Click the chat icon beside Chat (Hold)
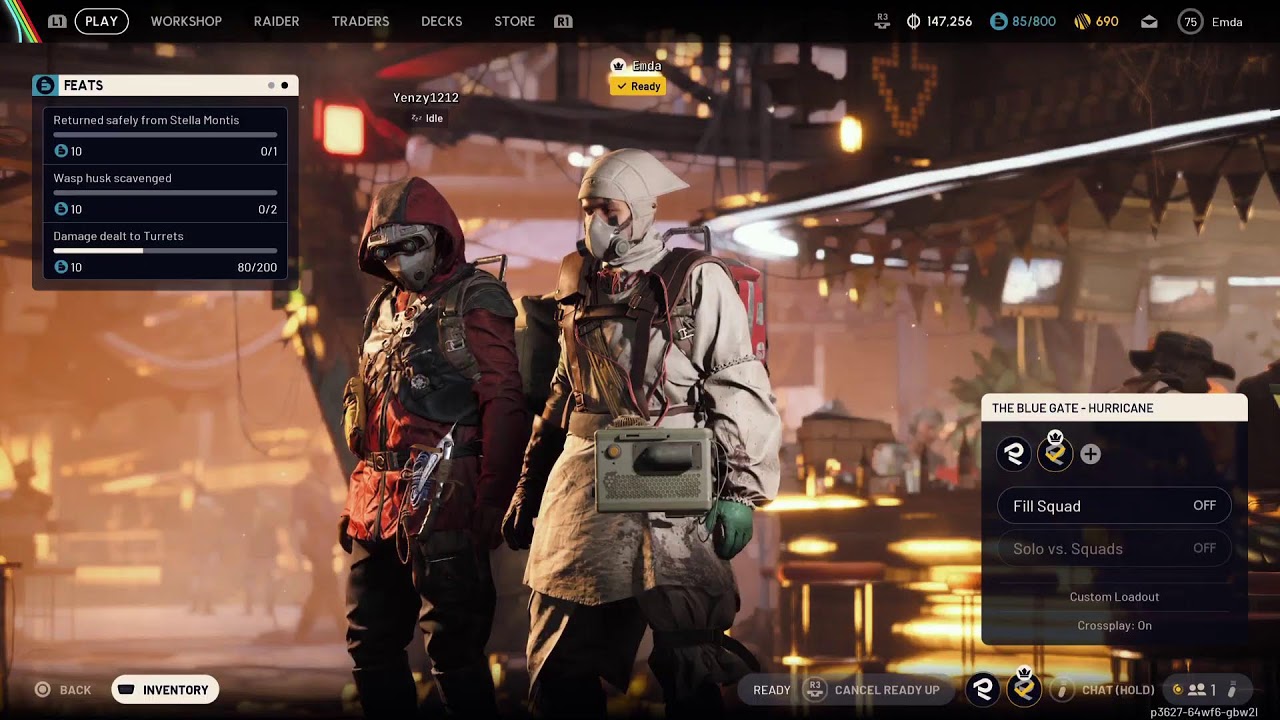Viewport: 1280px width, 720px height. pos(1062,689)
